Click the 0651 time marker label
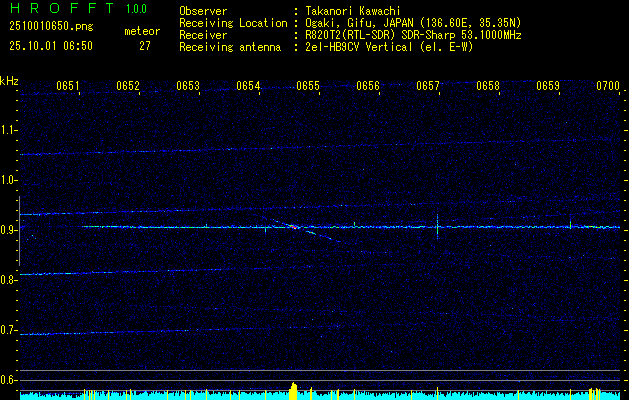Screen dimensions: 629x400 point(67,86)
